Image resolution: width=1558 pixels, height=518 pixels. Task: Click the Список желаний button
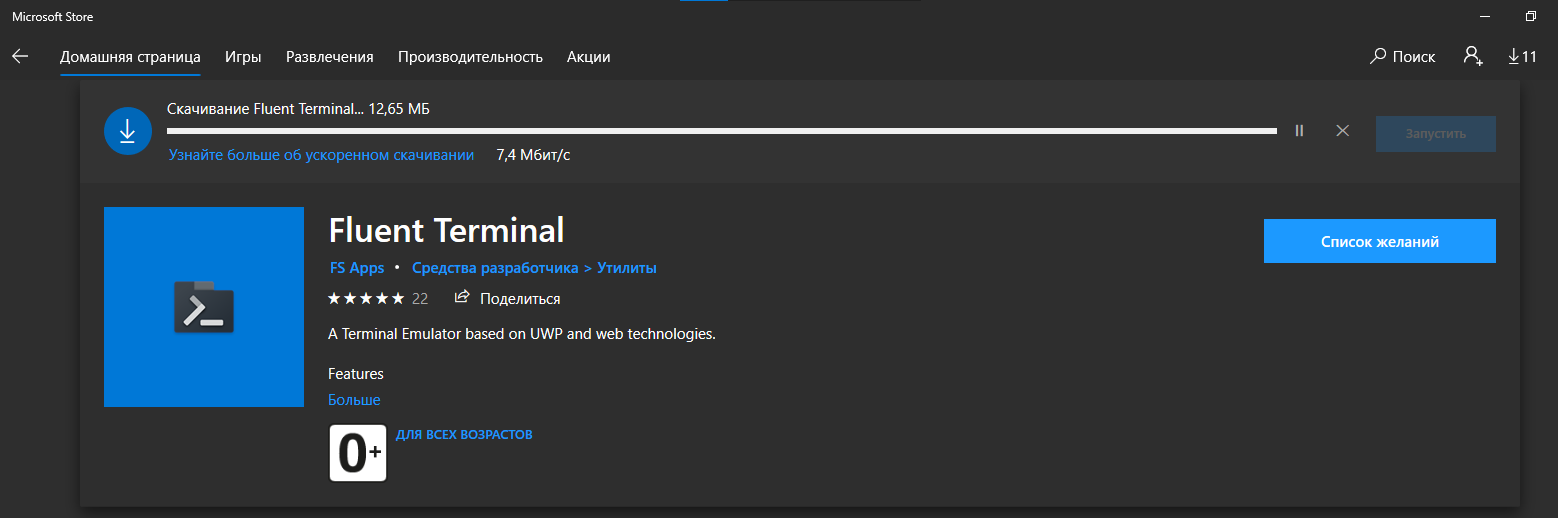click(1379, 241)
